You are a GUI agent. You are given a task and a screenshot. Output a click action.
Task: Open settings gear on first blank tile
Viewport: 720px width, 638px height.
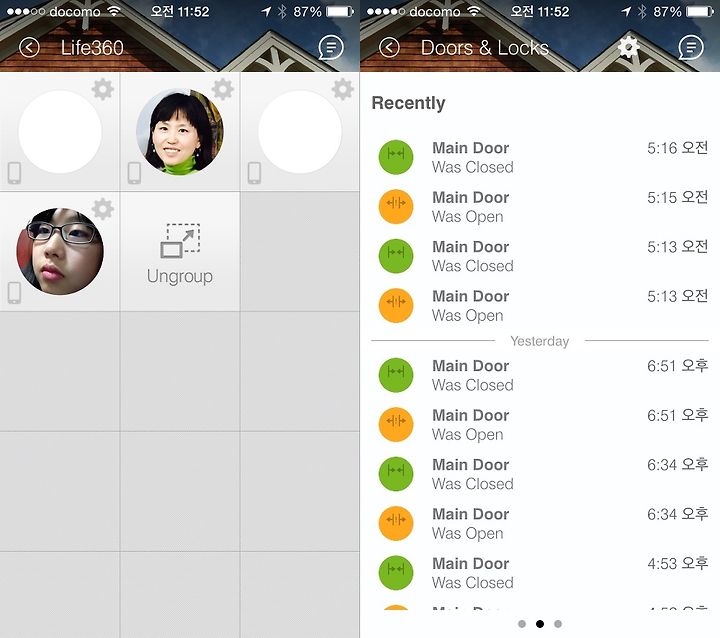pos(102,89)
